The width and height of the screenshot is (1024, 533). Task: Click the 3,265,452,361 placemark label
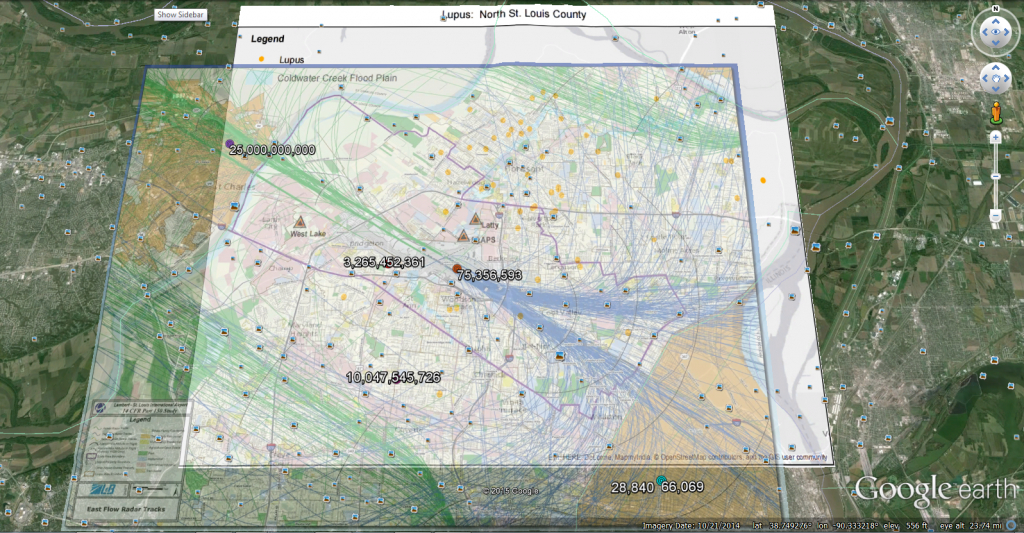pos(384,262)
